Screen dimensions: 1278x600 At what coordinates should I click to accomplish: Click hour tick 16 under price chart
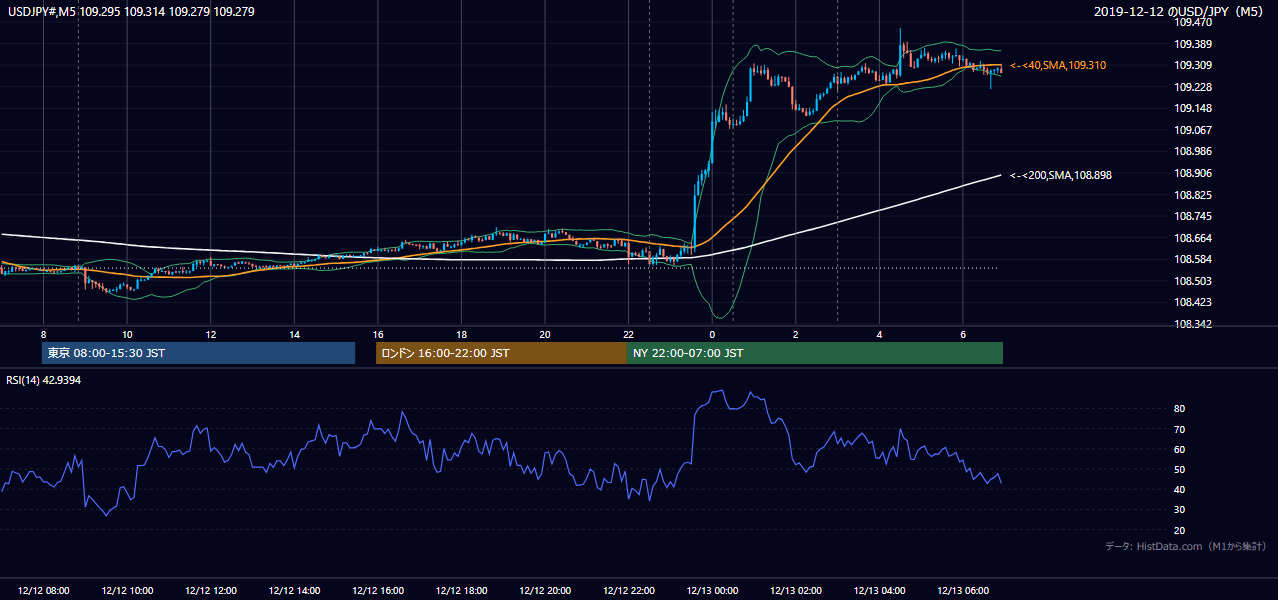[378, 334]
